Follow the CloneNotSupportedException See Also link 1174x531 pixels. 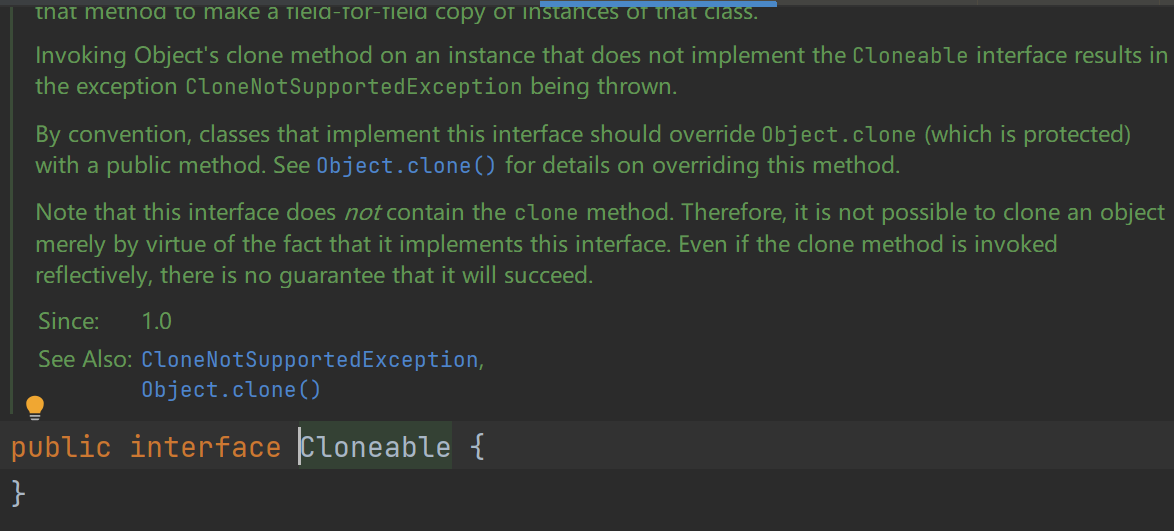[309, 360]
